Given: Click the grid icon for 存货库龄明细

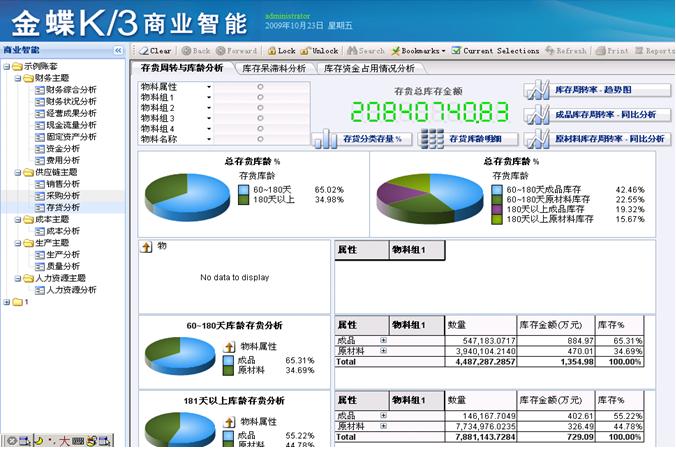Looking at the screenshot, I should [432, 139].
